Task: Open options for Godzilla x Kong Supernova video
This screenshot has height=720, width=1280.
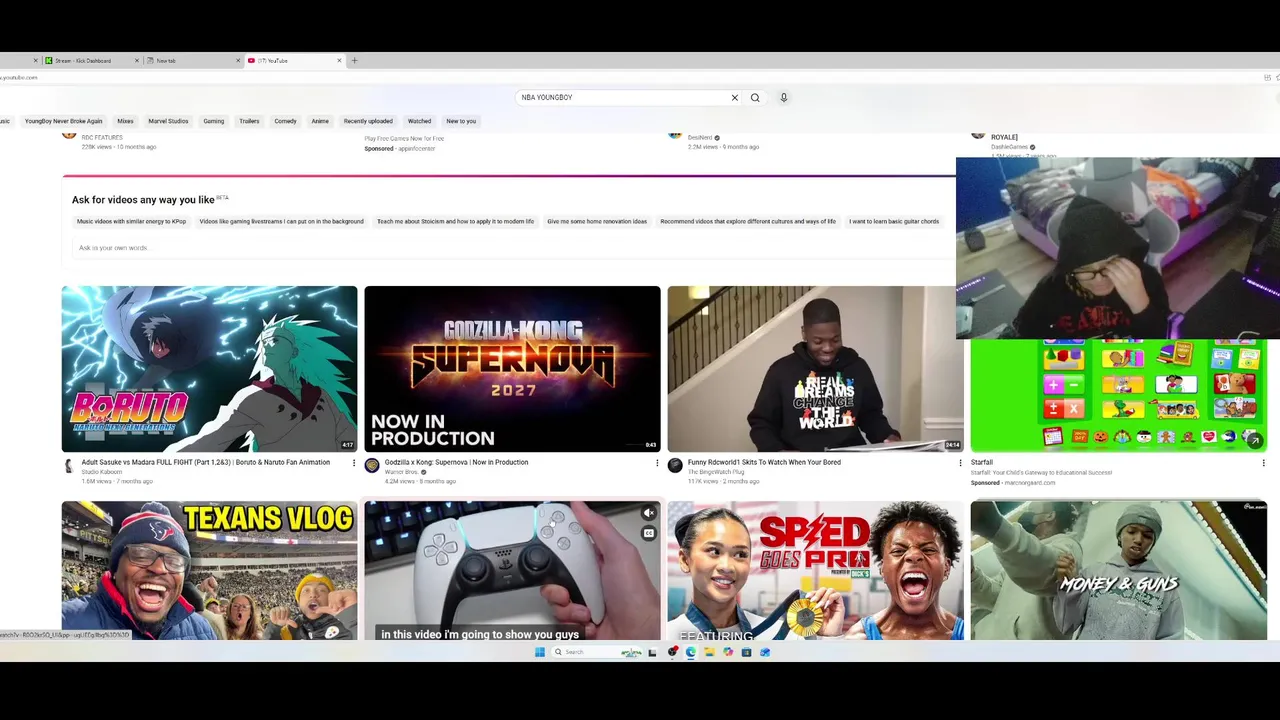Action: pyautogui.click(x=657, y=463)
